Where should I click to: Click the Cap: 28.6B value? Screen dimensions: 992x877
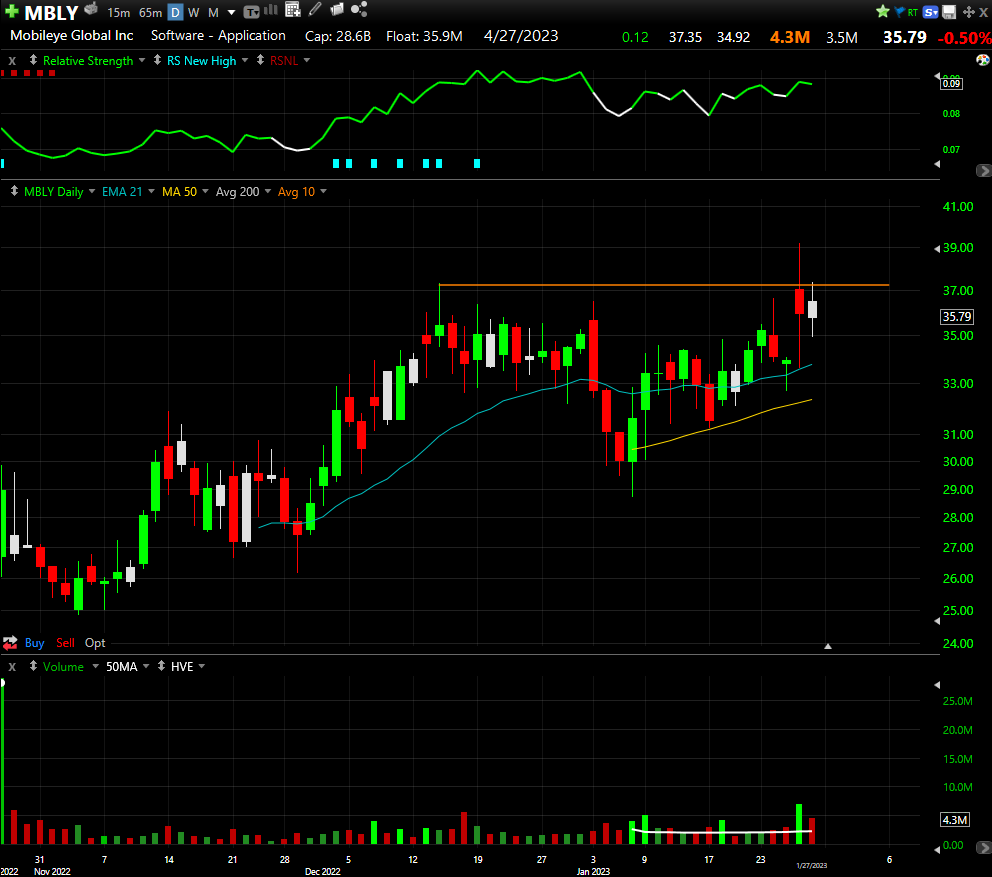338,37
